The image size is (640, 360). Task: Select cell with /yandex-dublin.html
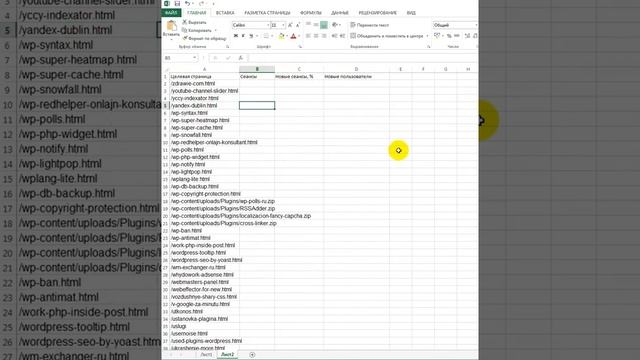(x=204, y=105)
